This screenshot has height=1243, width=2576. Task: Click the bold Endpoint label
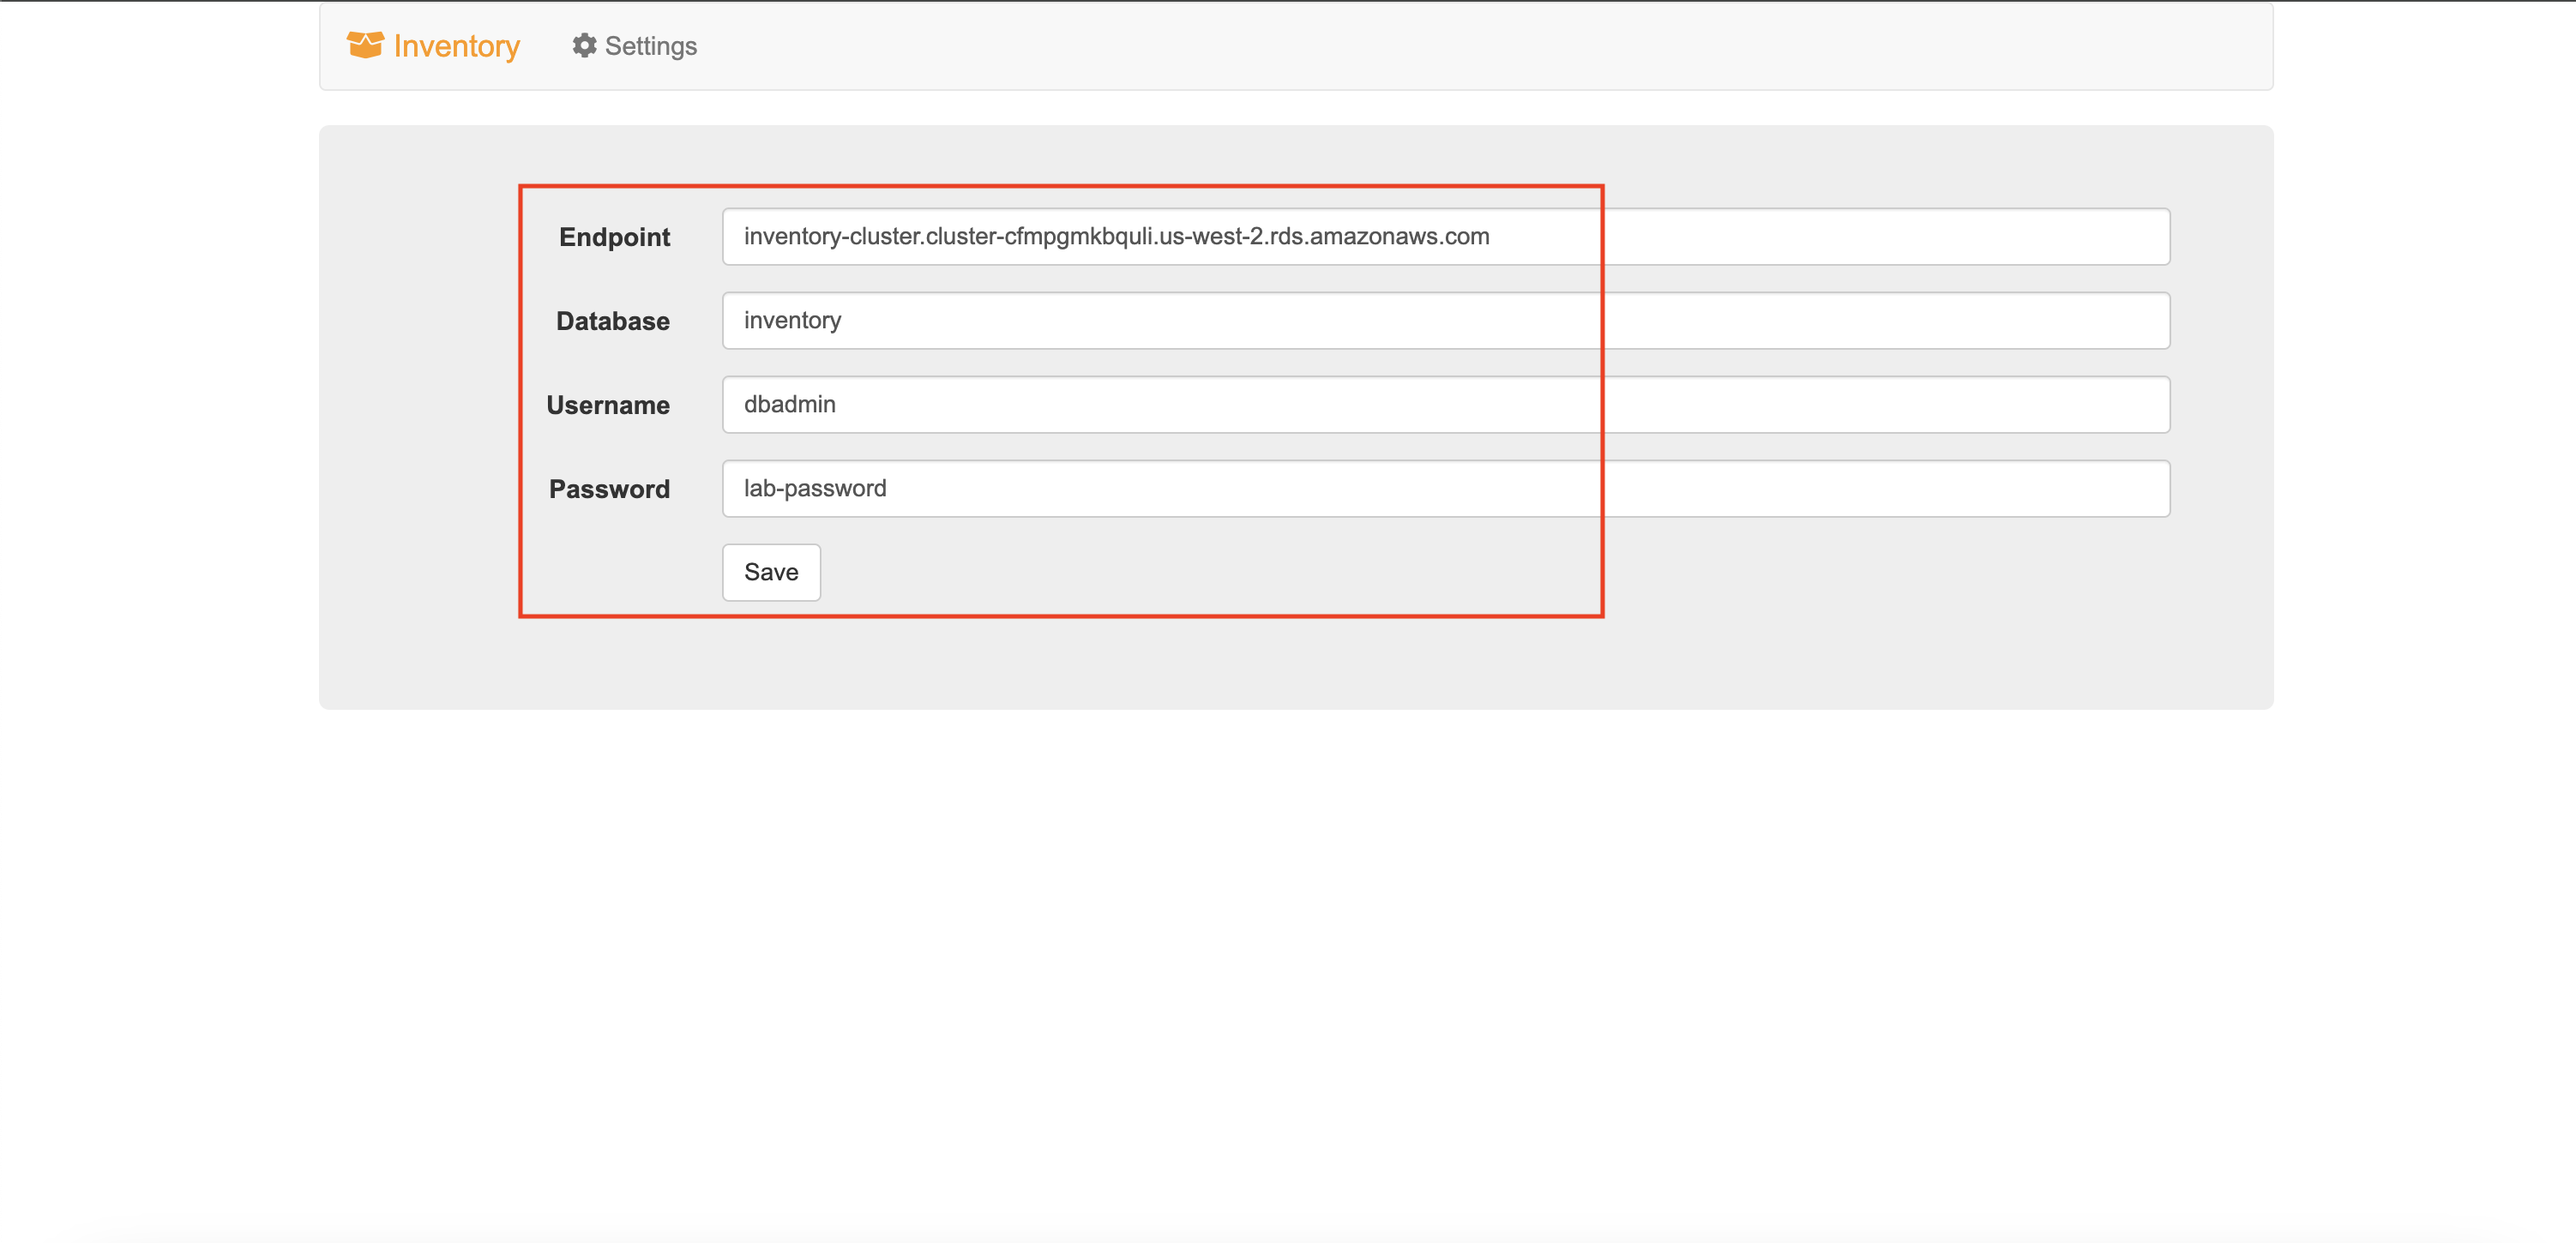(614, 237)
